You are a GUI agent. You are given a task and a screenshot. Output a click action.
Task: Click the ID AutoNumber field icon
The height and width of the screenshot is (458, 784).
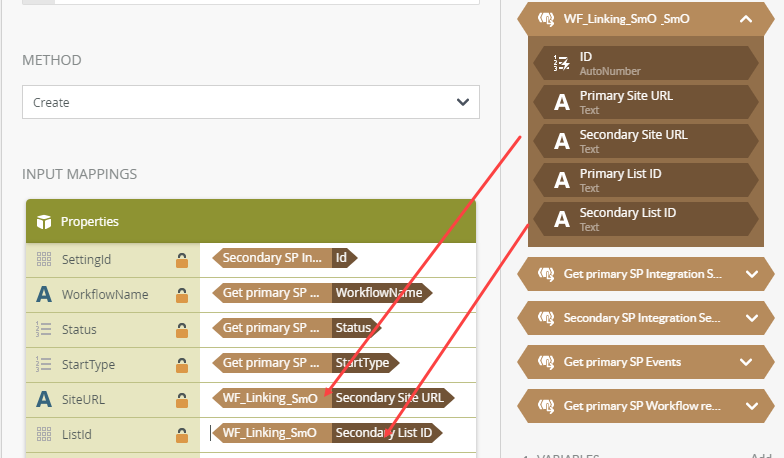click(x=561, y=64)
